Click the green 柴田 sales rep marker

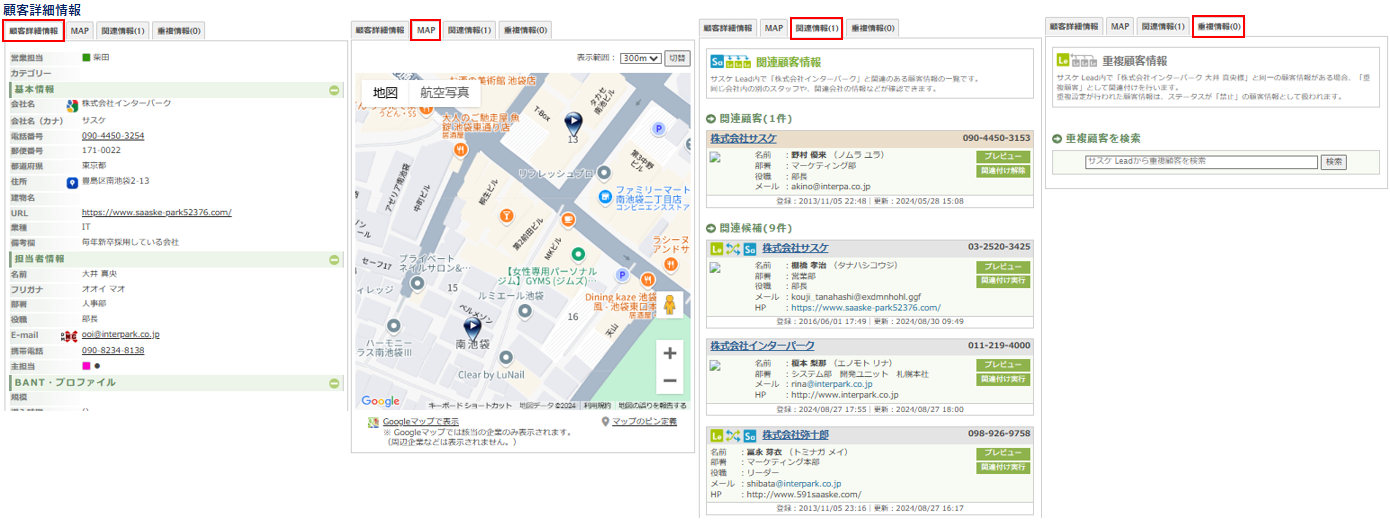point(86,58)
